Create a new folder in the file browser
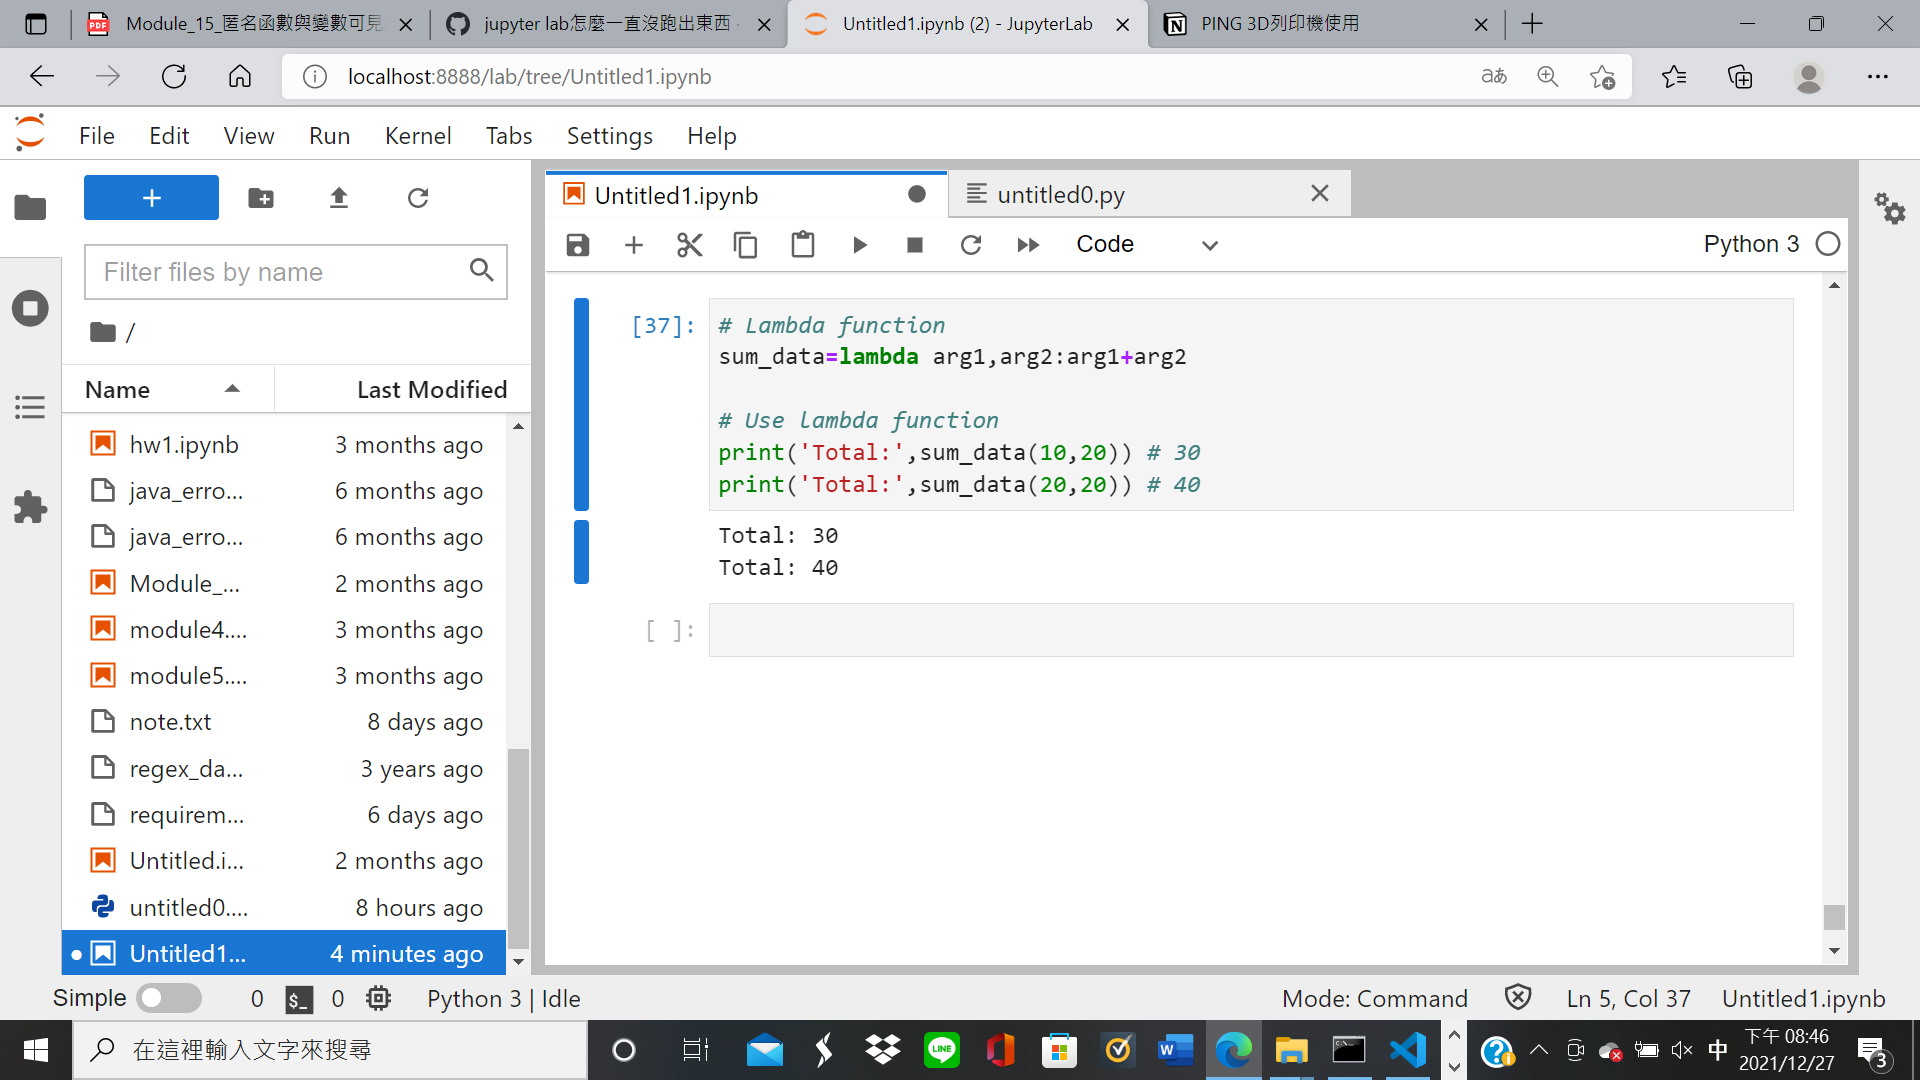 (x=260, y=198)
